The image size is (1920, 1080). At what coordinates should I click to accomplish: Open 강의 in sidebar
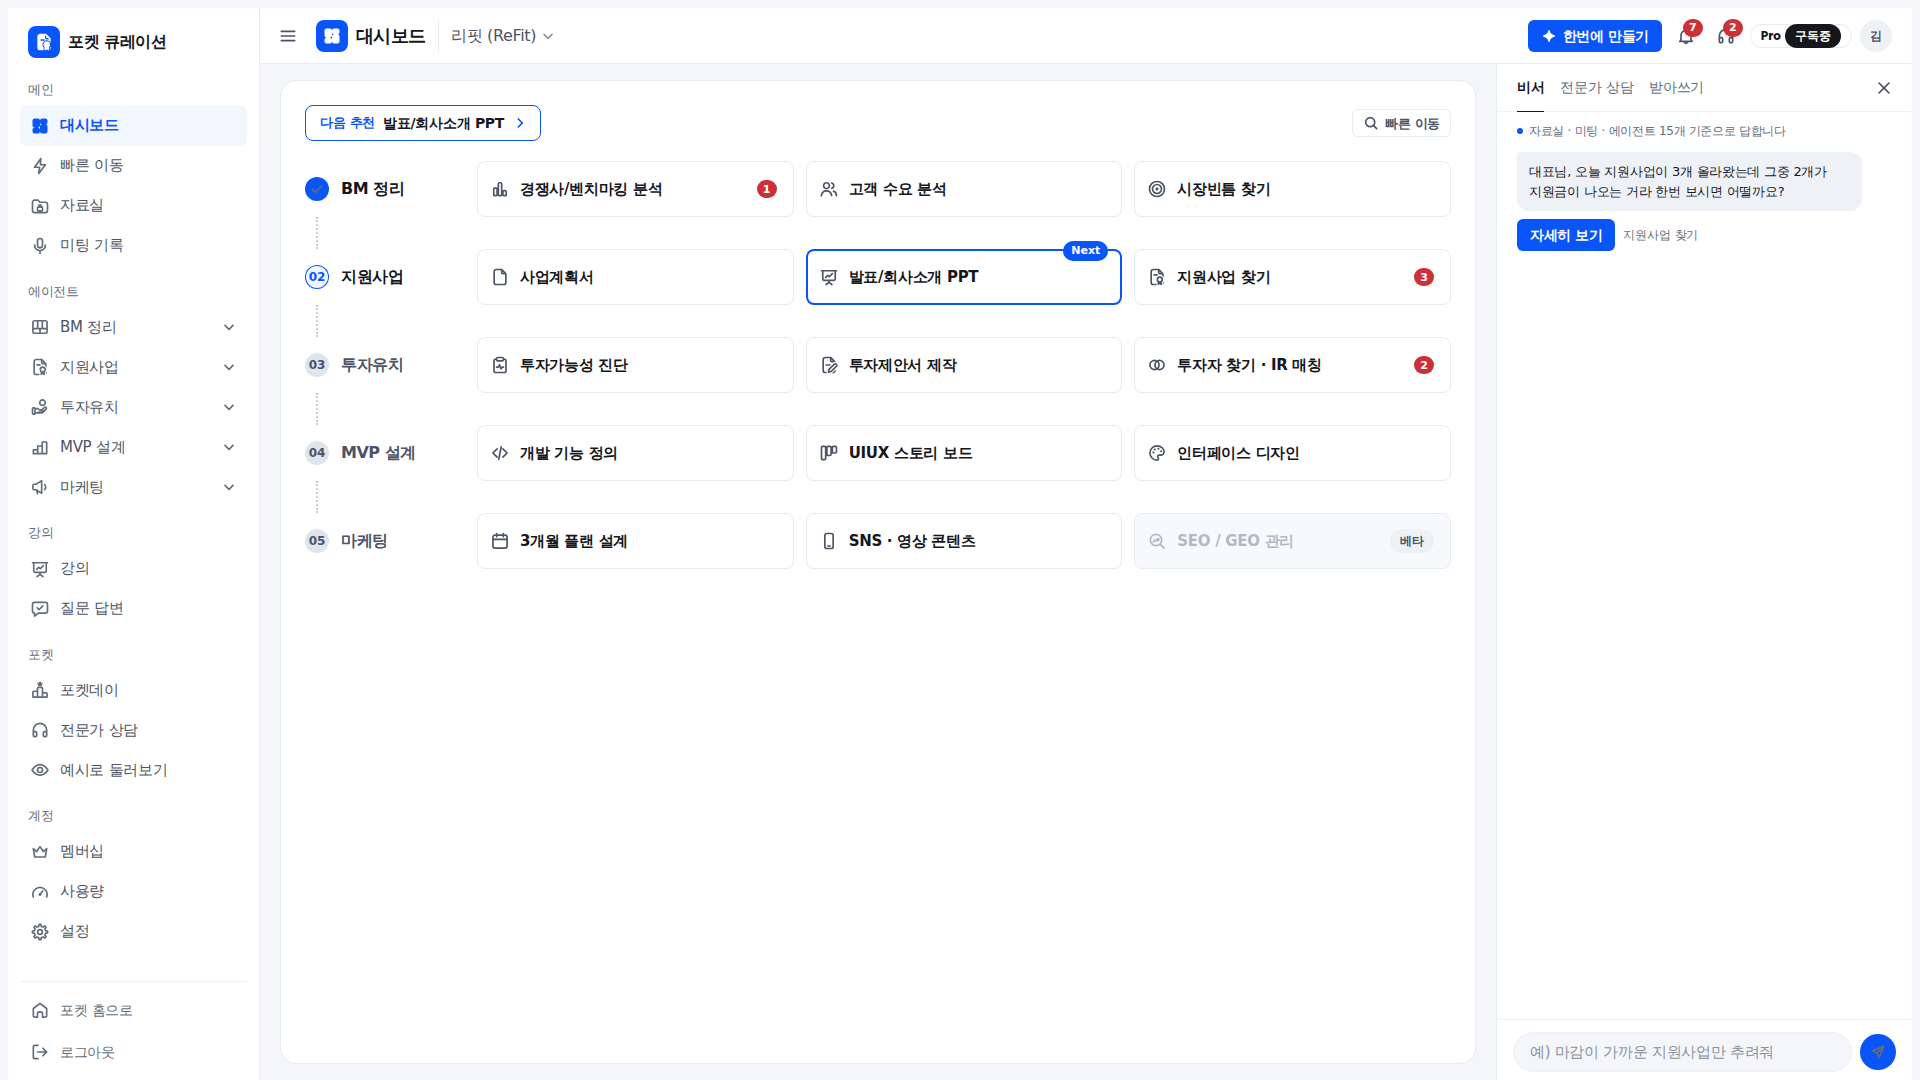click(x=133, y=569)
